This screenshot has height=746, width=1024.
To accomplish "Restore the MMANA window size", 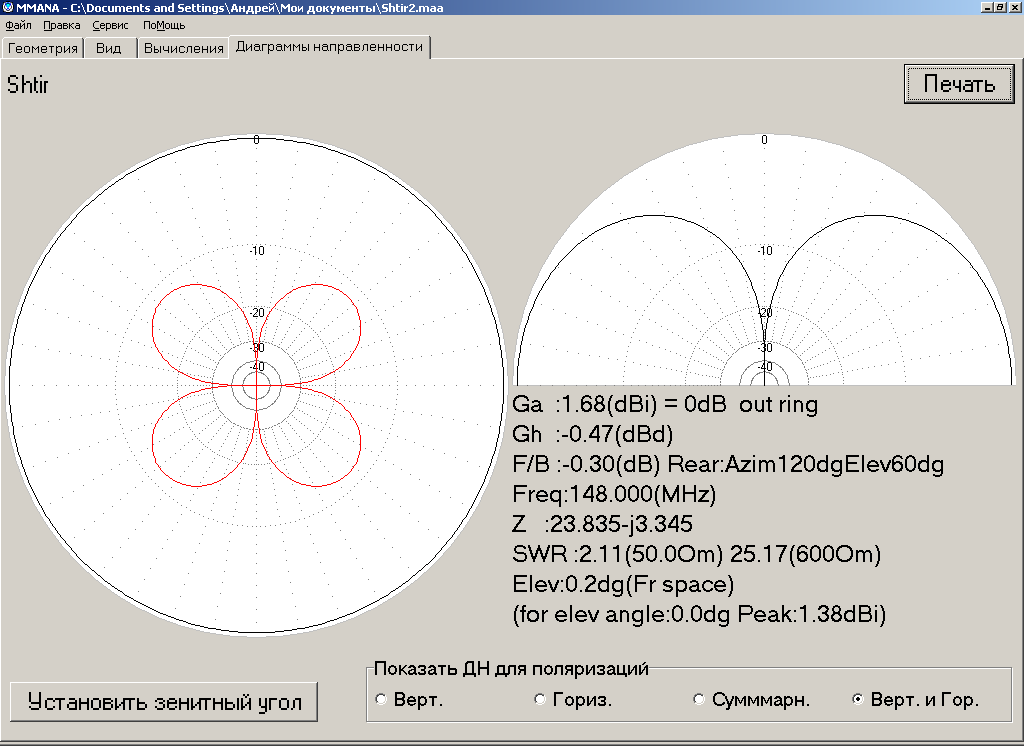I will pos(999,7).
